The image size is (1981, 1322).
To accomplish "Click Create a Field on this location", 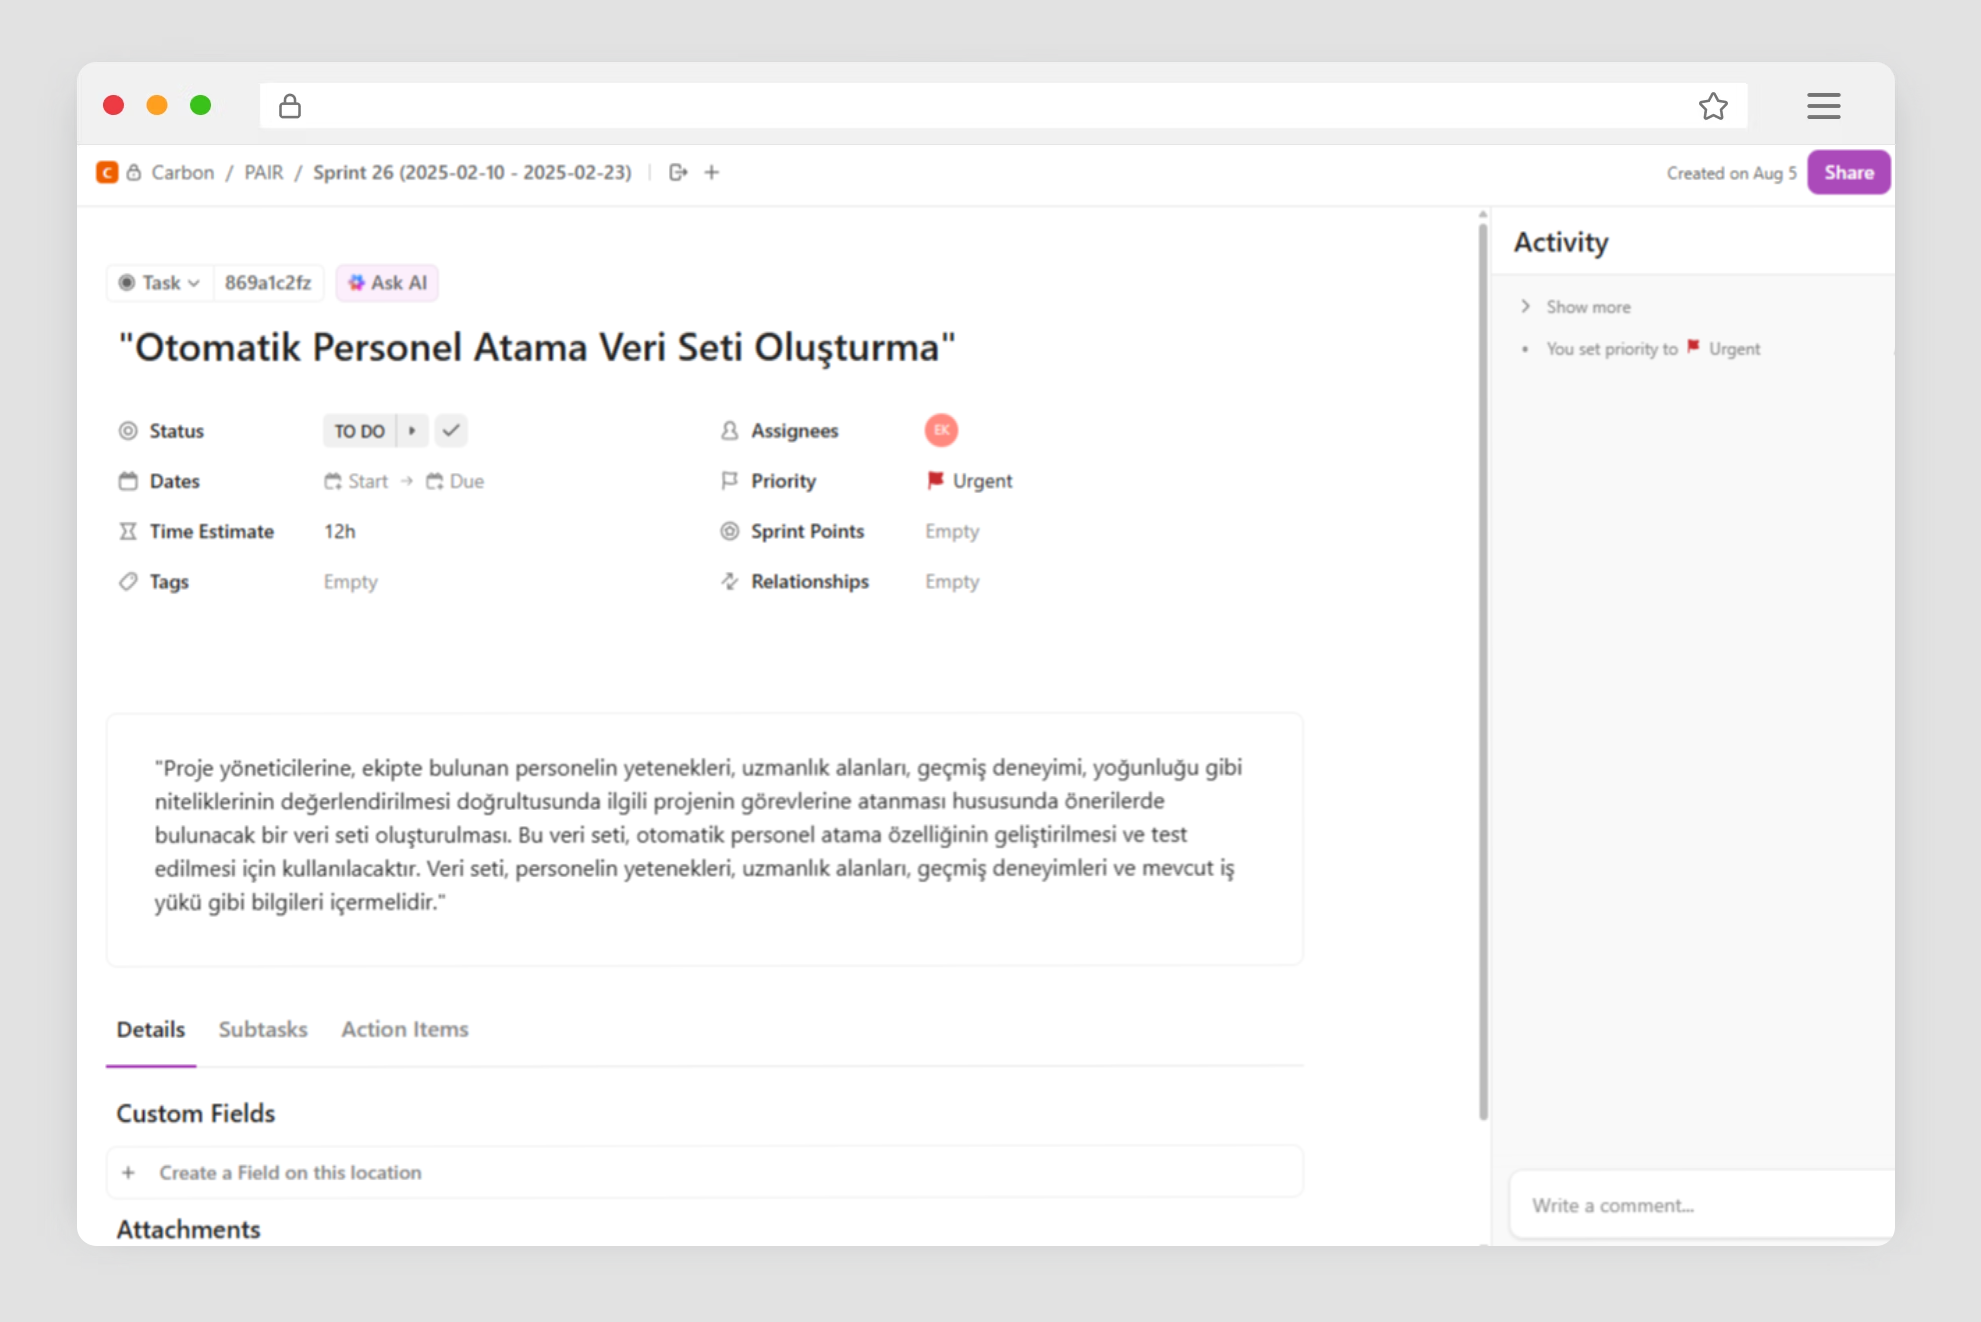I will pos(290,1172).
